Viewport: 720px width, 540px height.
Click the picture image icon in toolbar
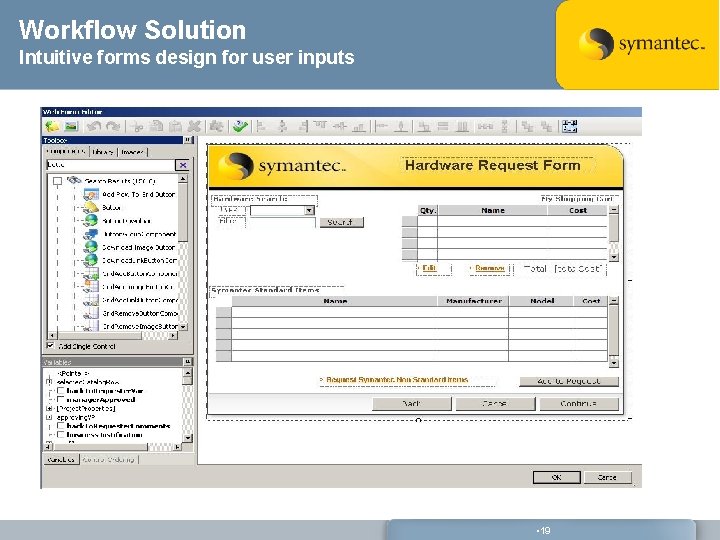(71, 126)
